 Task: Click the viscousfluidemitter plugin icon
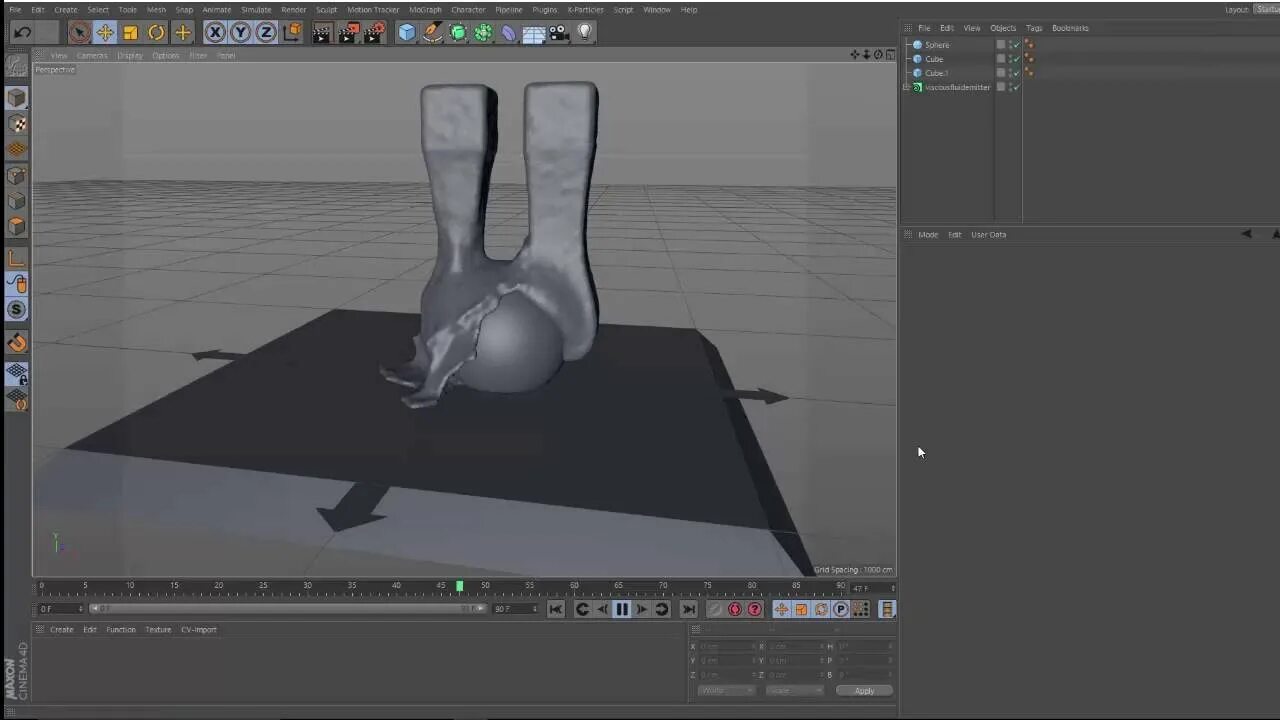tap(917, 87)
